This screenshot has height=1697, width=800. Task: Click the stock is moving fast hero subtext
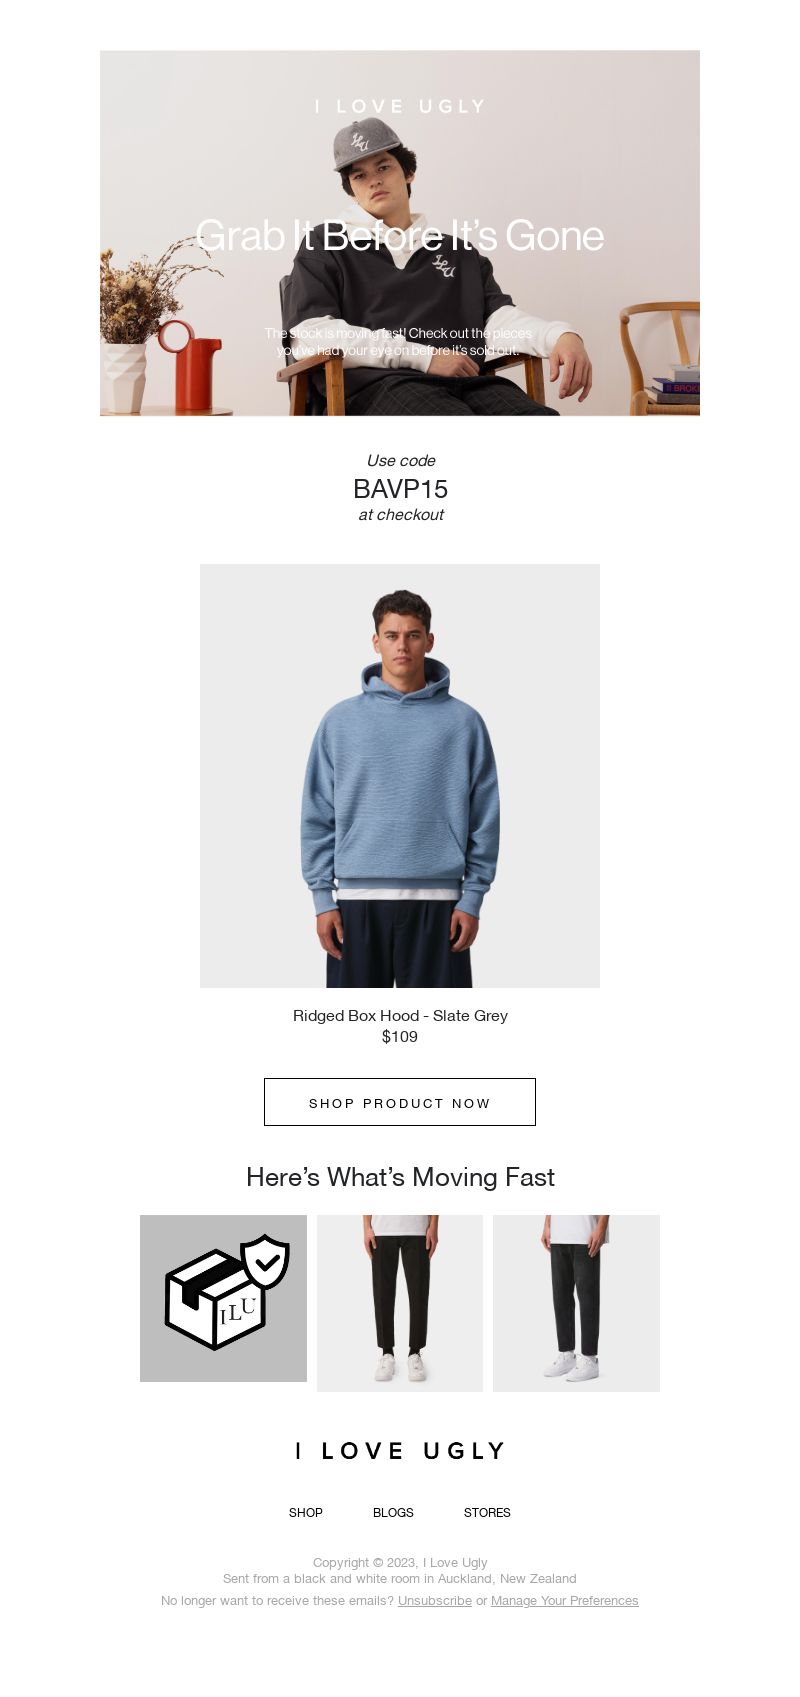tap(399, 341)
